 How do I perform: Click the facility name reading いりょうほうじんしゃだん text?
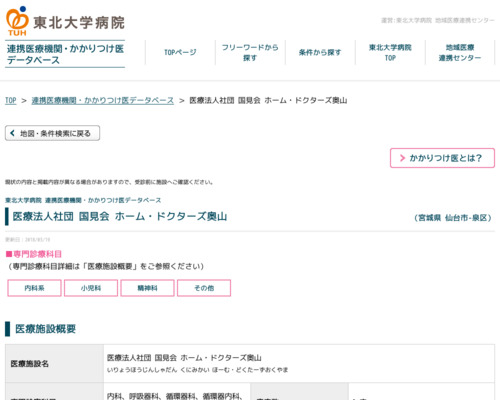coord(197,370)
